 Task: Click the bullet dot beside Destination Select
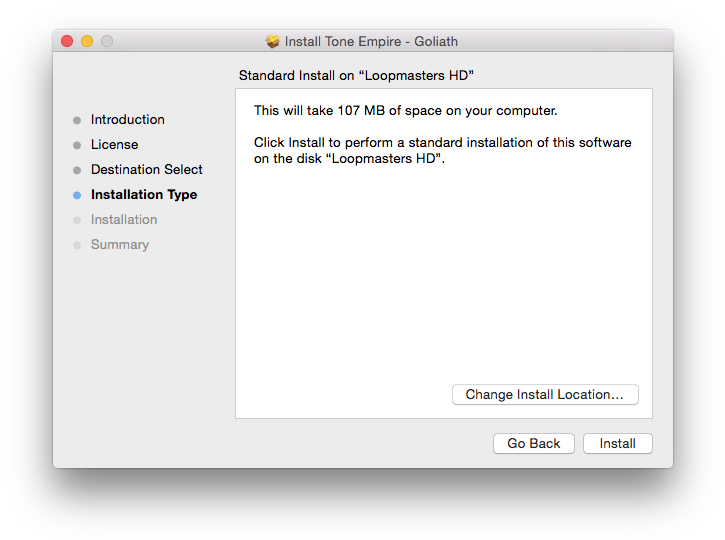[77, 170]
